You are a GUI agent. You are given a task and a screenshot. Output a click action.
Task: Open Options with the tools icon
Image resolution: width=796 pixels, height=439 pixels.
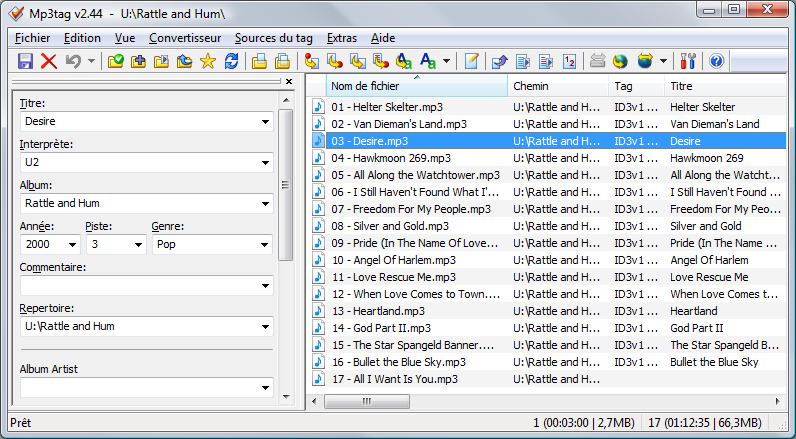click(x=688, y=61)
